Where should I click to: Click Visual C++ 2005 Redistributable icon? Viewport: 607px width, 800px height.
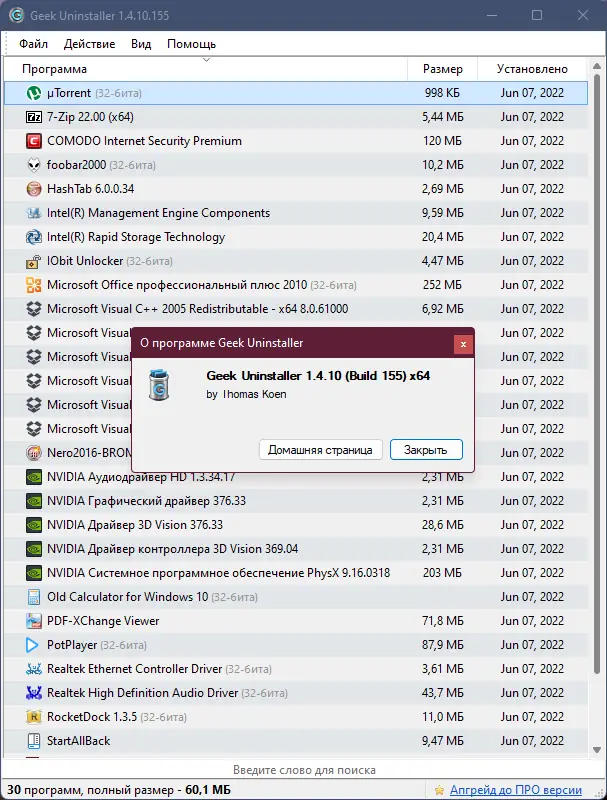[34, 309]
